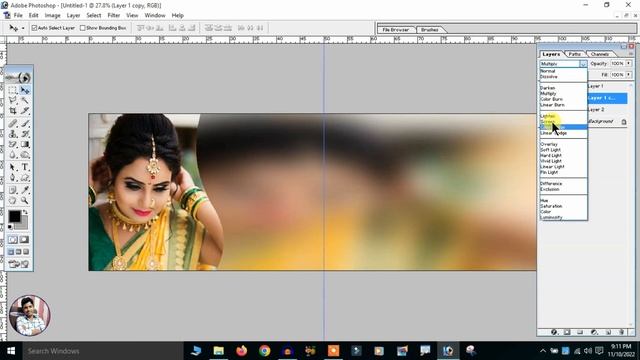Switch to Standard Screen mode

coord(11,252)
